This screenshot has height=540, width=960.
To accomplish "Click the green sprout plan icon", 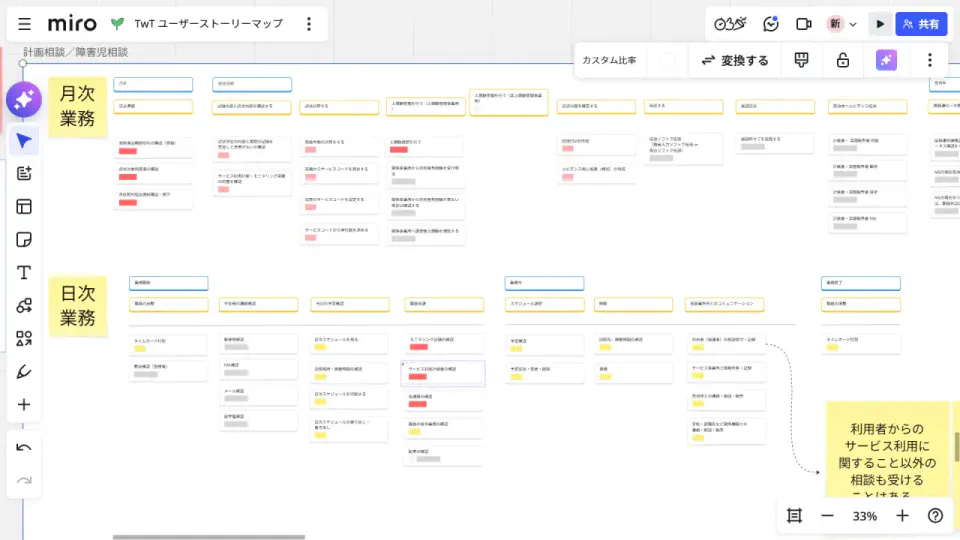I will pos(118,24).
